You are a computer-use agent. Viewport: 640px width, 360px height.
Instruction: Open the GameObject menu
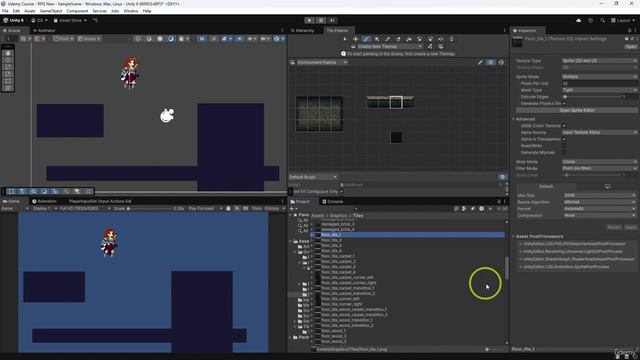pyautogui.click(x=51, y=11)
